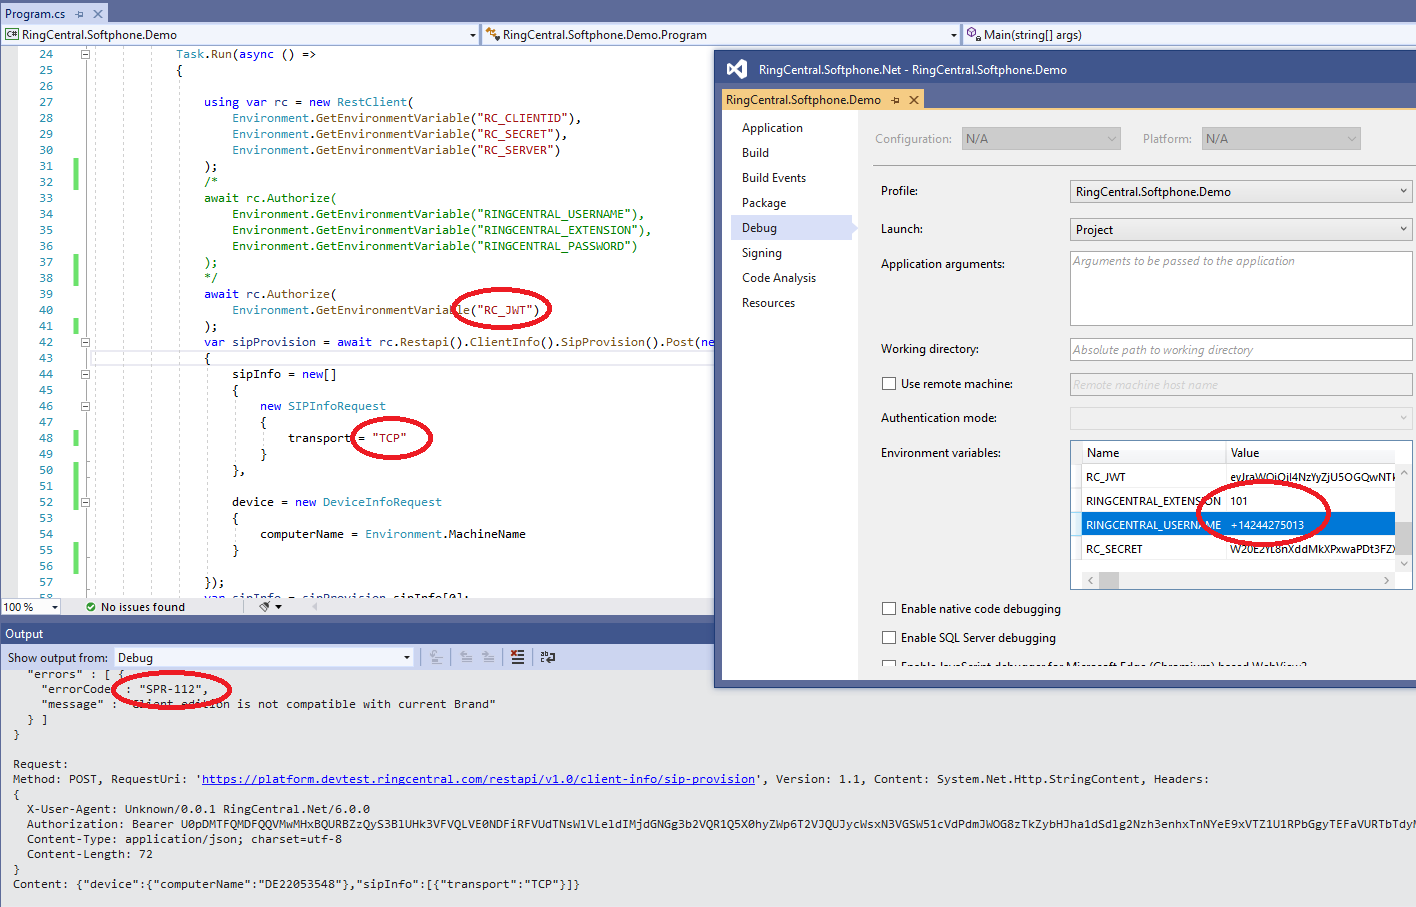Open the project scope dropdown RingCentral.Softphone.Demo

point(240,35)
